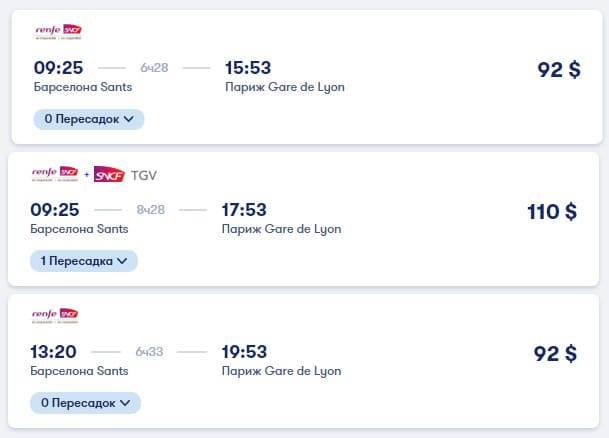The width and height of the screenshot is (609, 438).
Task: Click the chevron on the first 0 Пересадок pill
Action: (129, 119)
